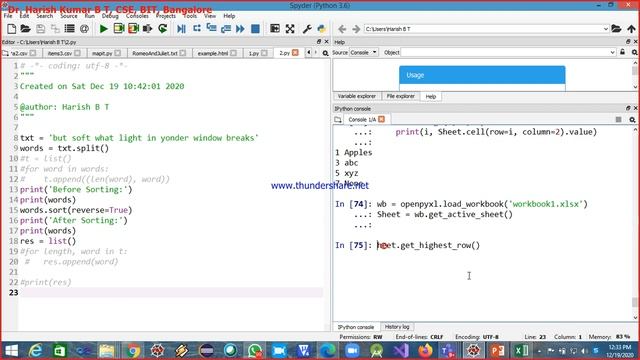
Task: Start debugging the file
Action: [182, 29]
